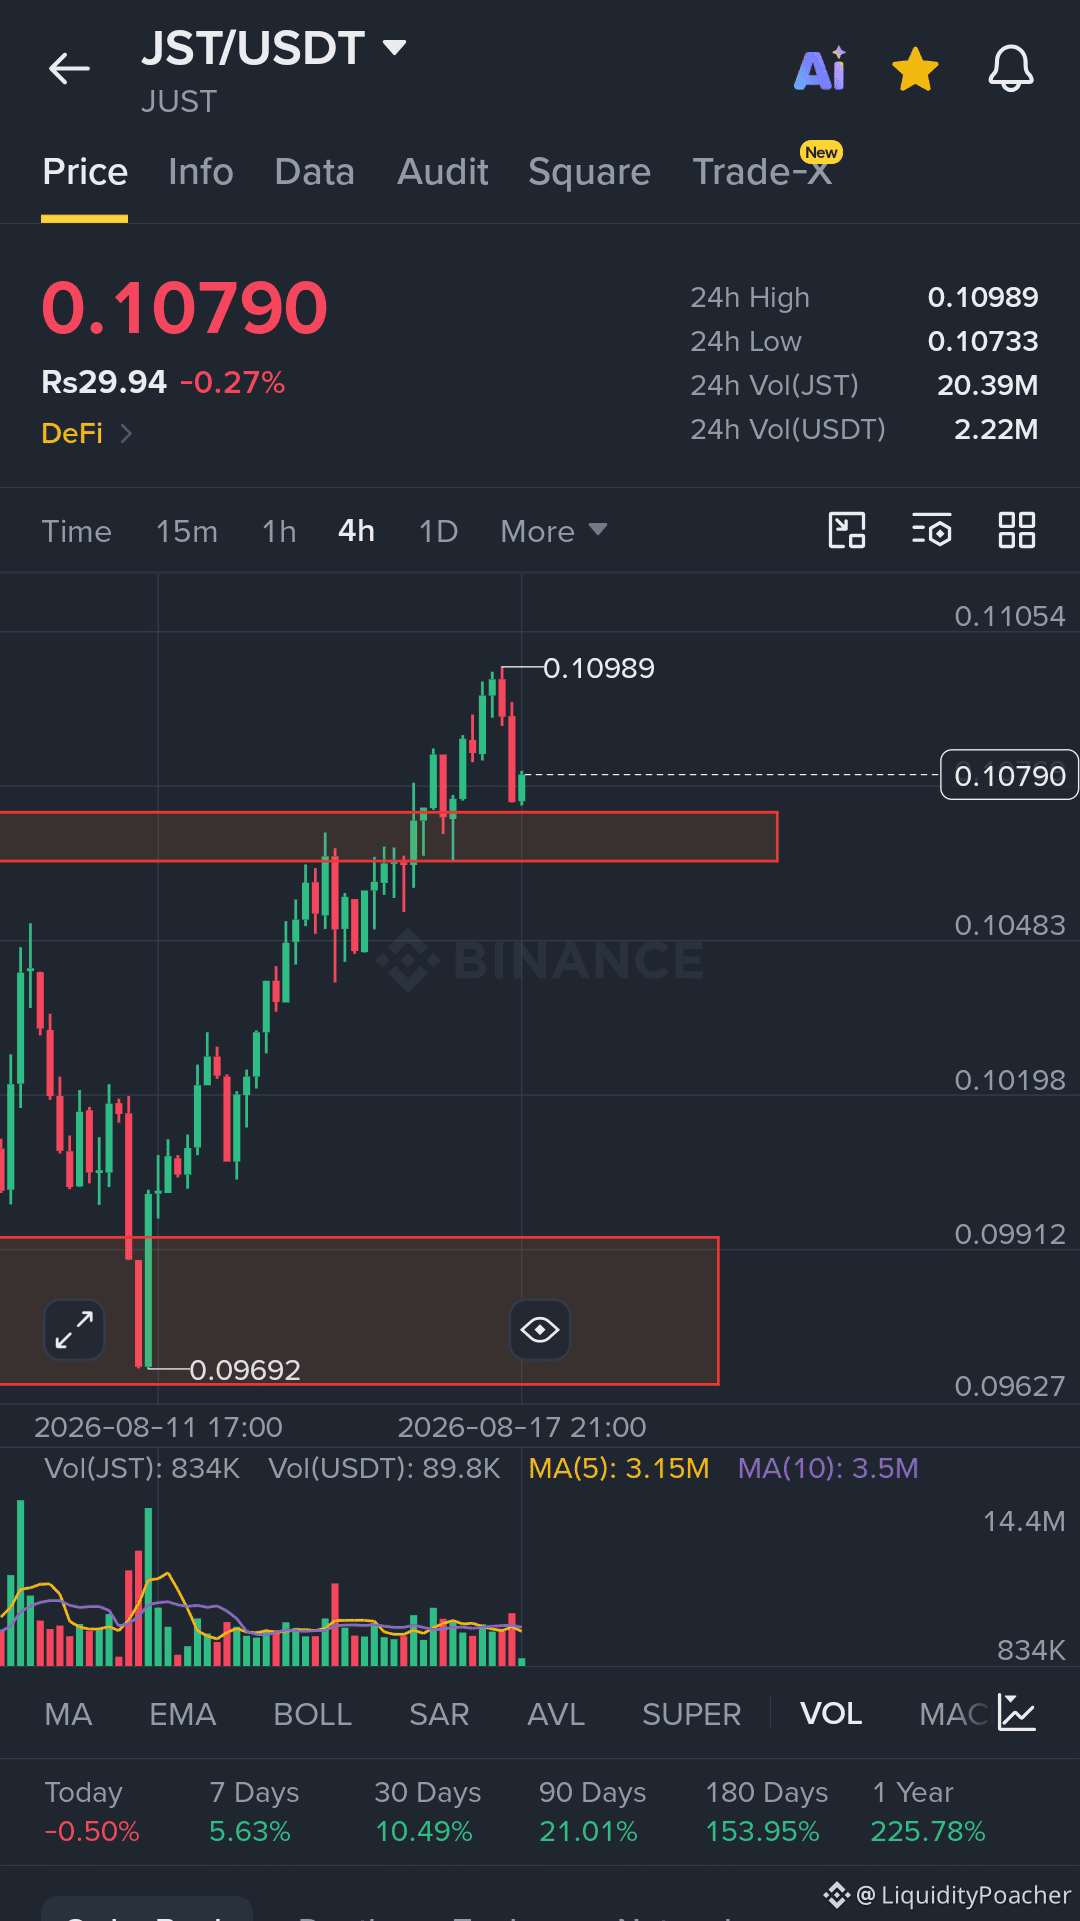Open the Trade-X tab
The width and height of the screenshot is (1080, 1921).
pyautogui.click(x=762, y=172)
